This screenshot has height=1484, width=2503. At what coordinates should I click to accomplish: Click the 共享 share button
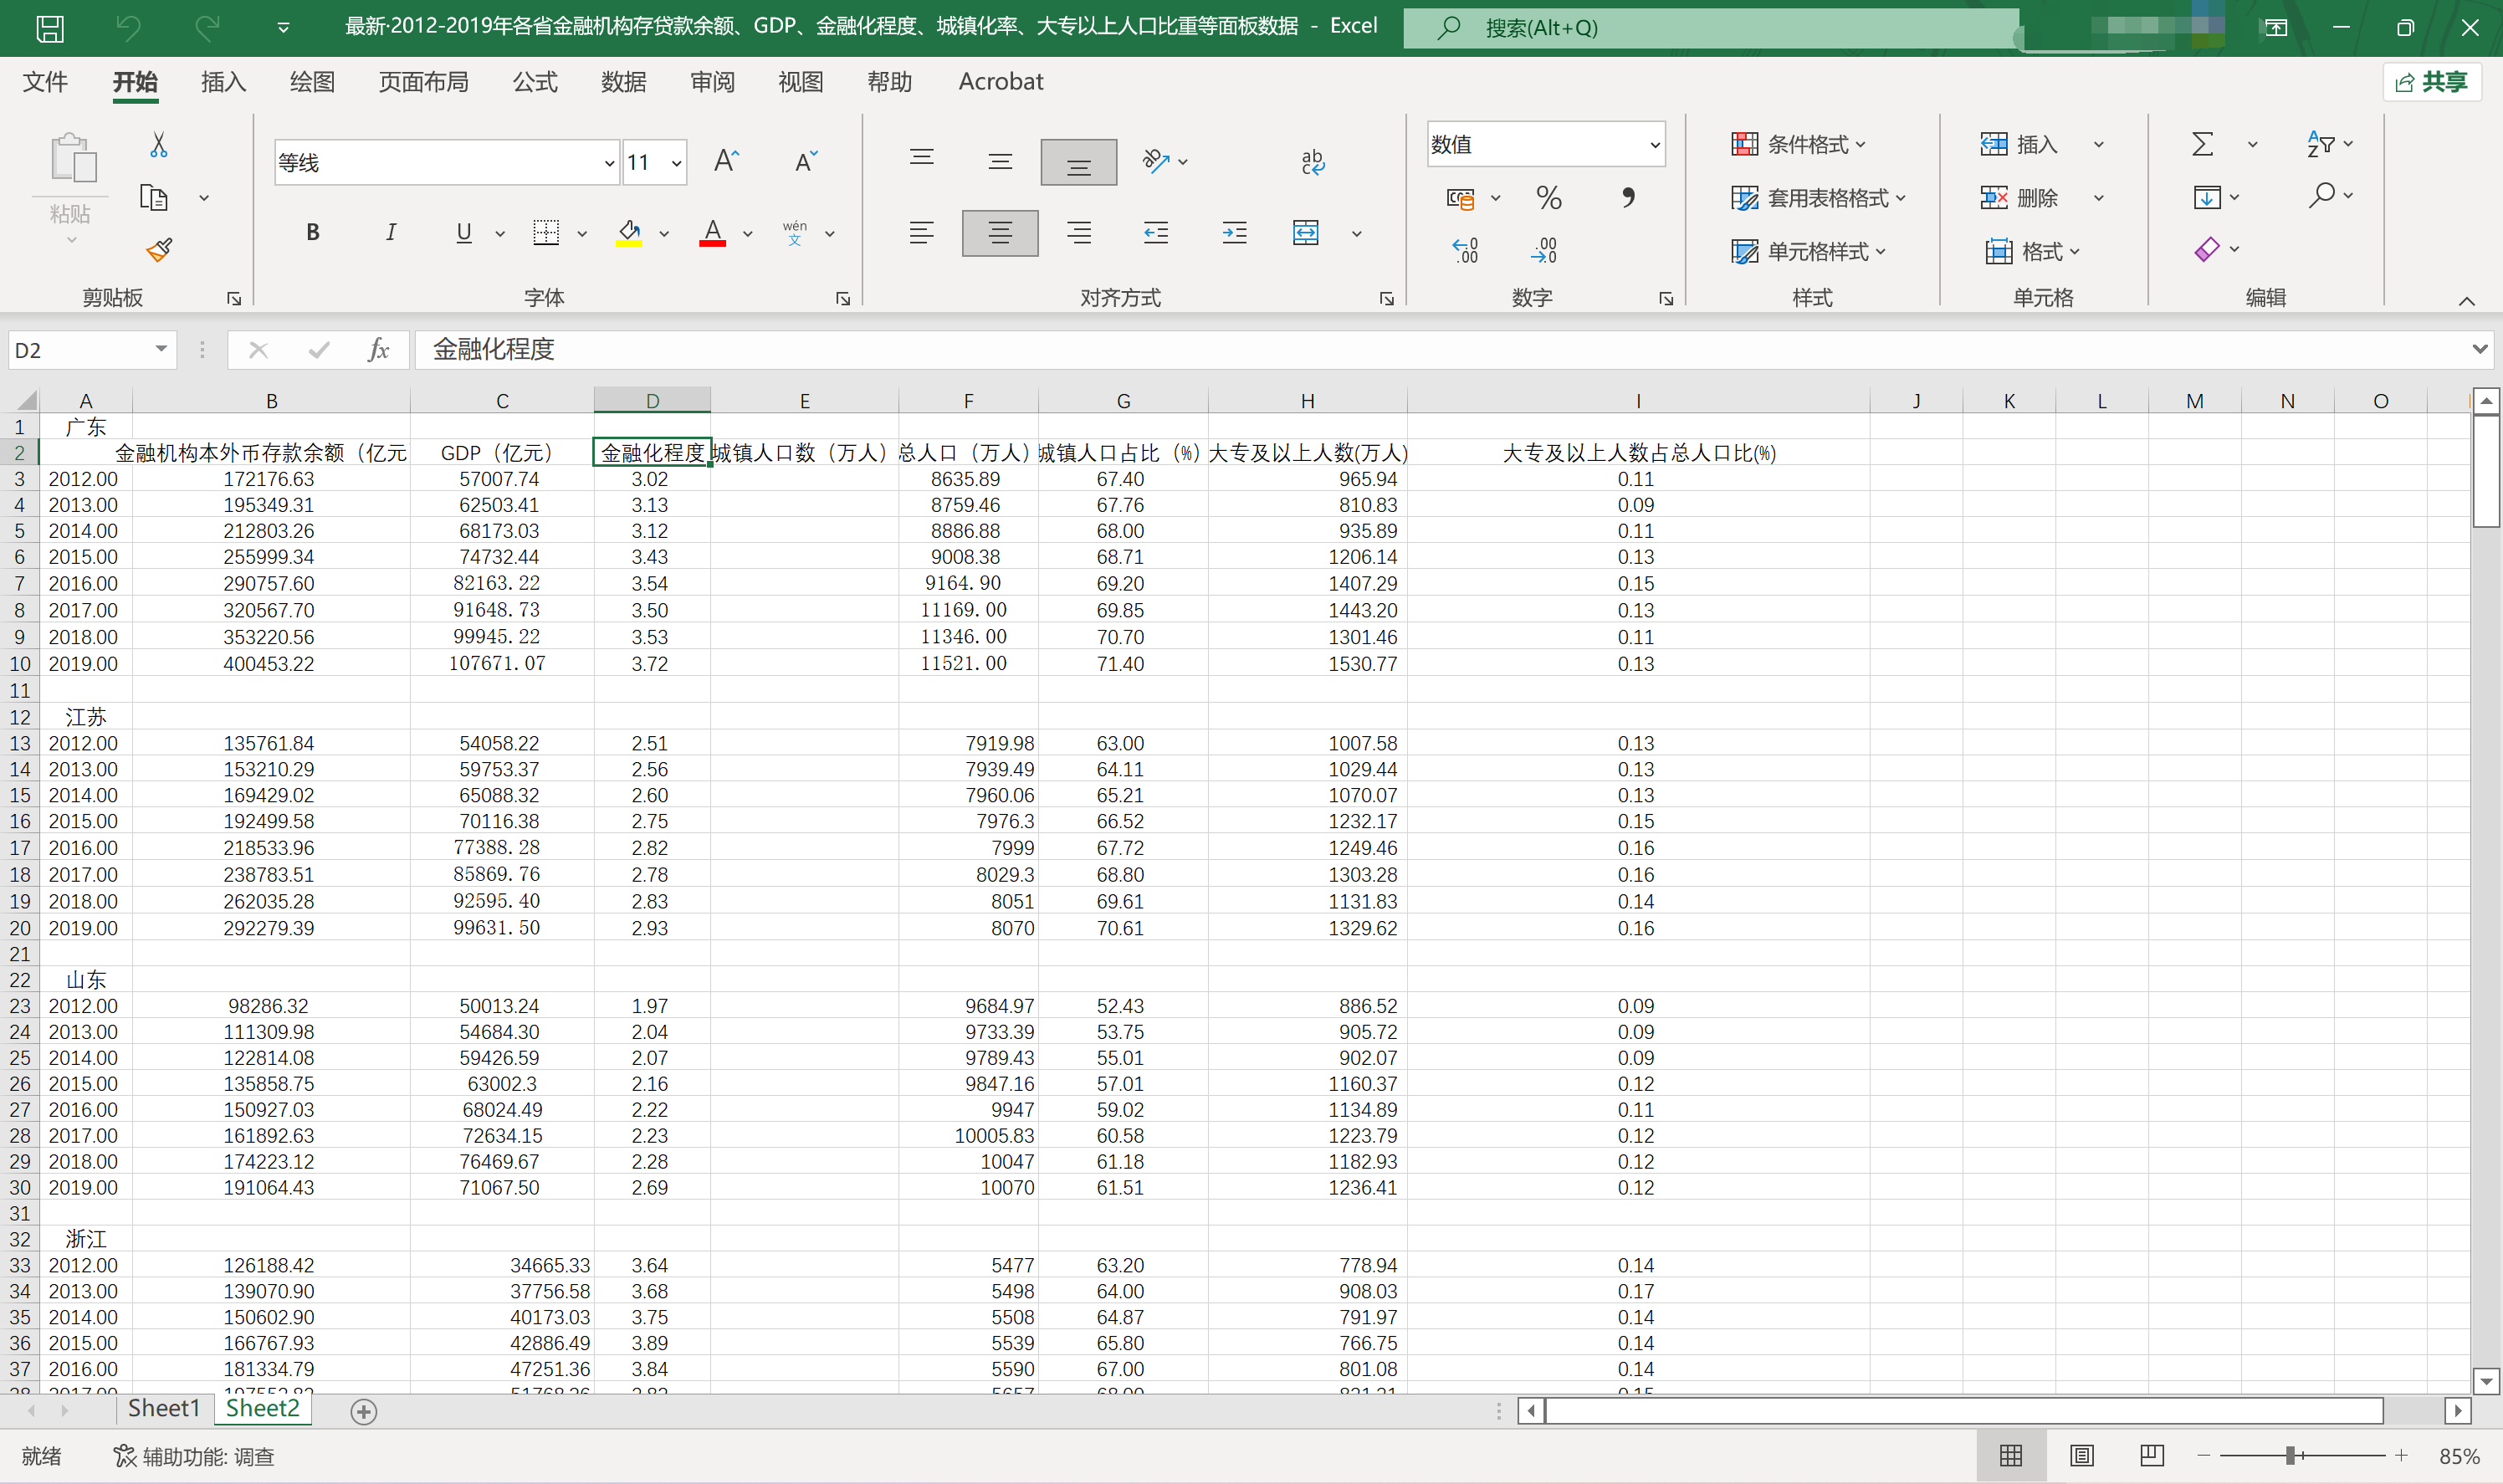2433,82
